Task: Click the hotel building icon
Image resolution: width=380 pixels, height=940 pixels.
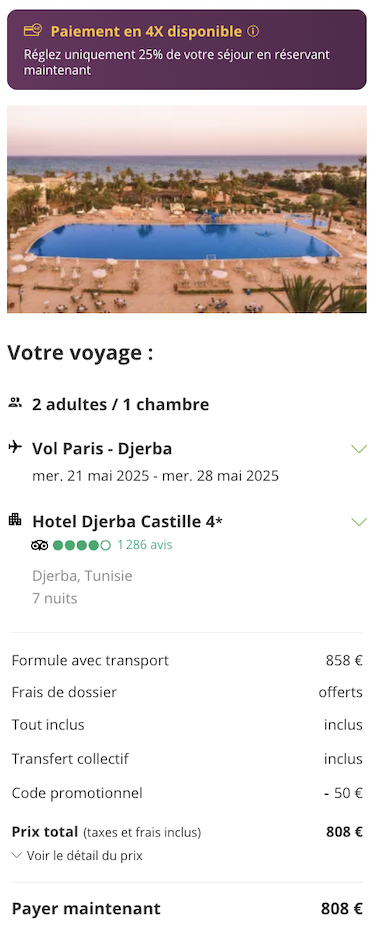Action: (15, 519)
